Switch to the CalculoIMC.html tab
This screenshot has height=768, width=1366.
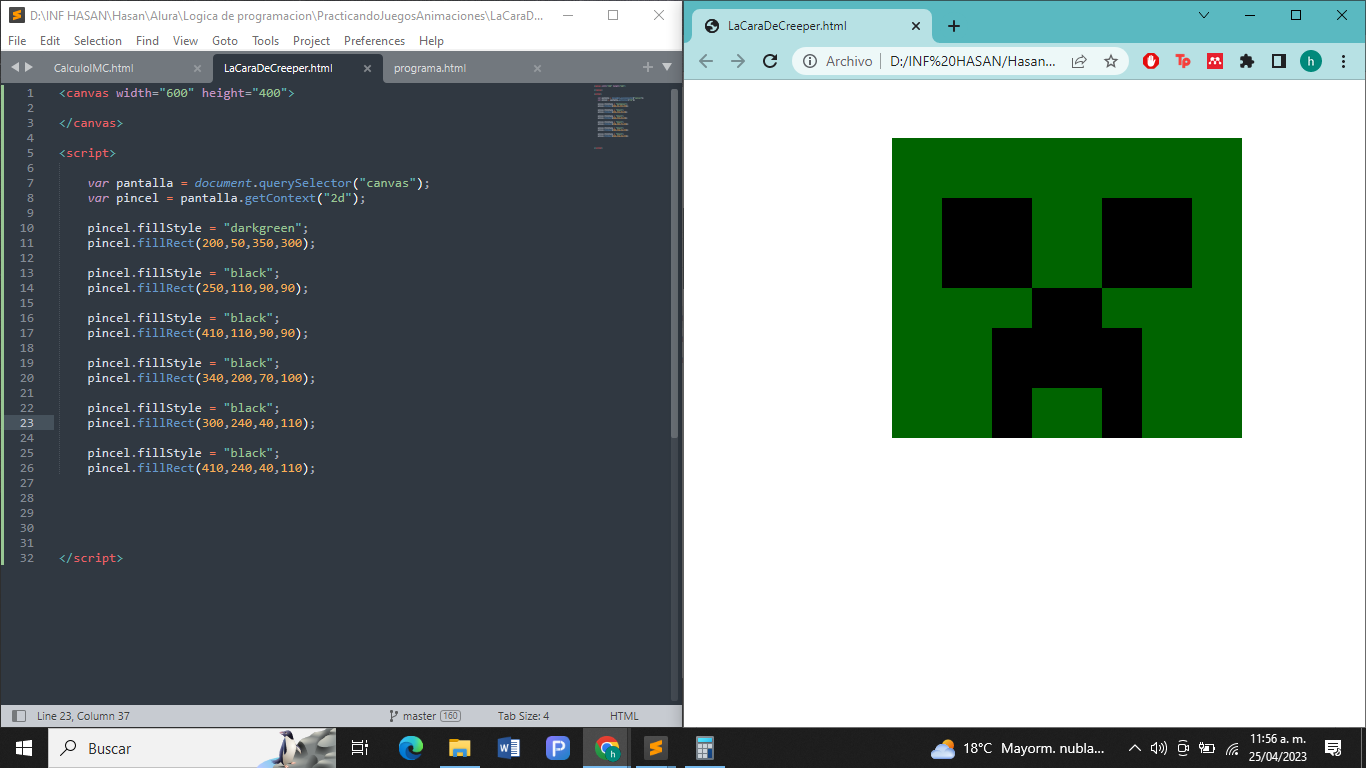[94, 68]
